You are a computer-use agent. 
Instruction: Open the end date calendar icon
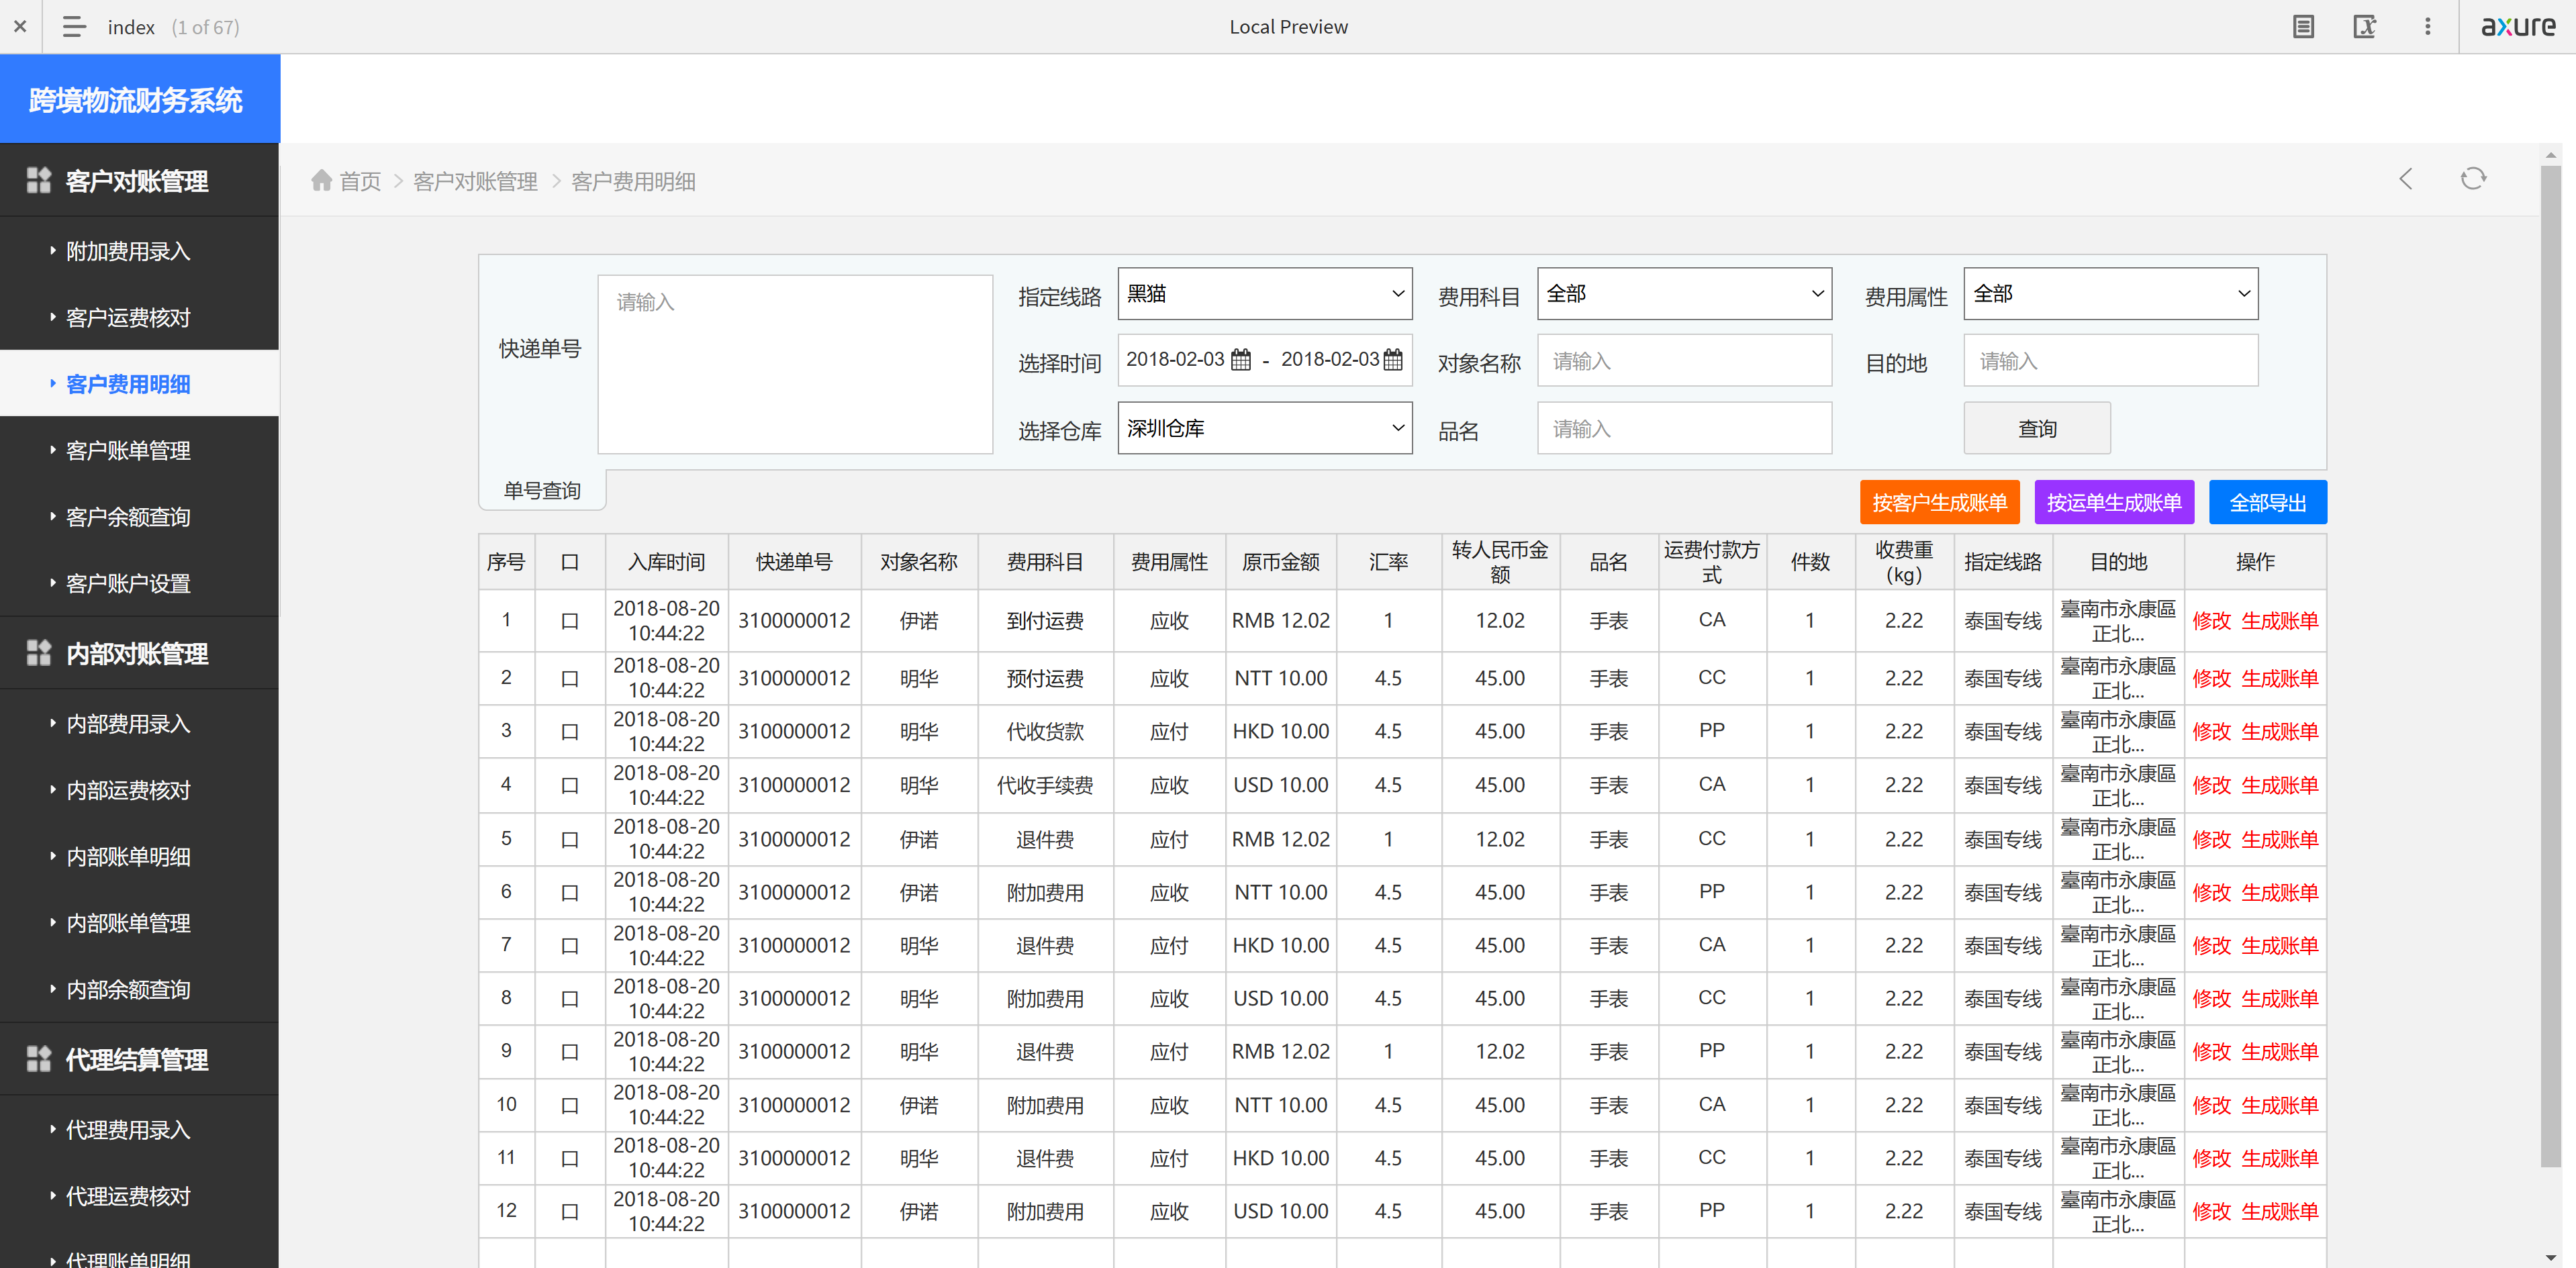click(x=1392, y=360)
